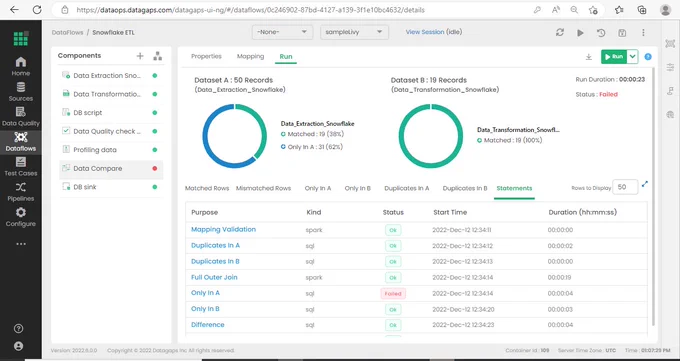This screenshot has width=680, height=361.
Task: Open the -None- dropdown
Action: click(x=282, y=32)
